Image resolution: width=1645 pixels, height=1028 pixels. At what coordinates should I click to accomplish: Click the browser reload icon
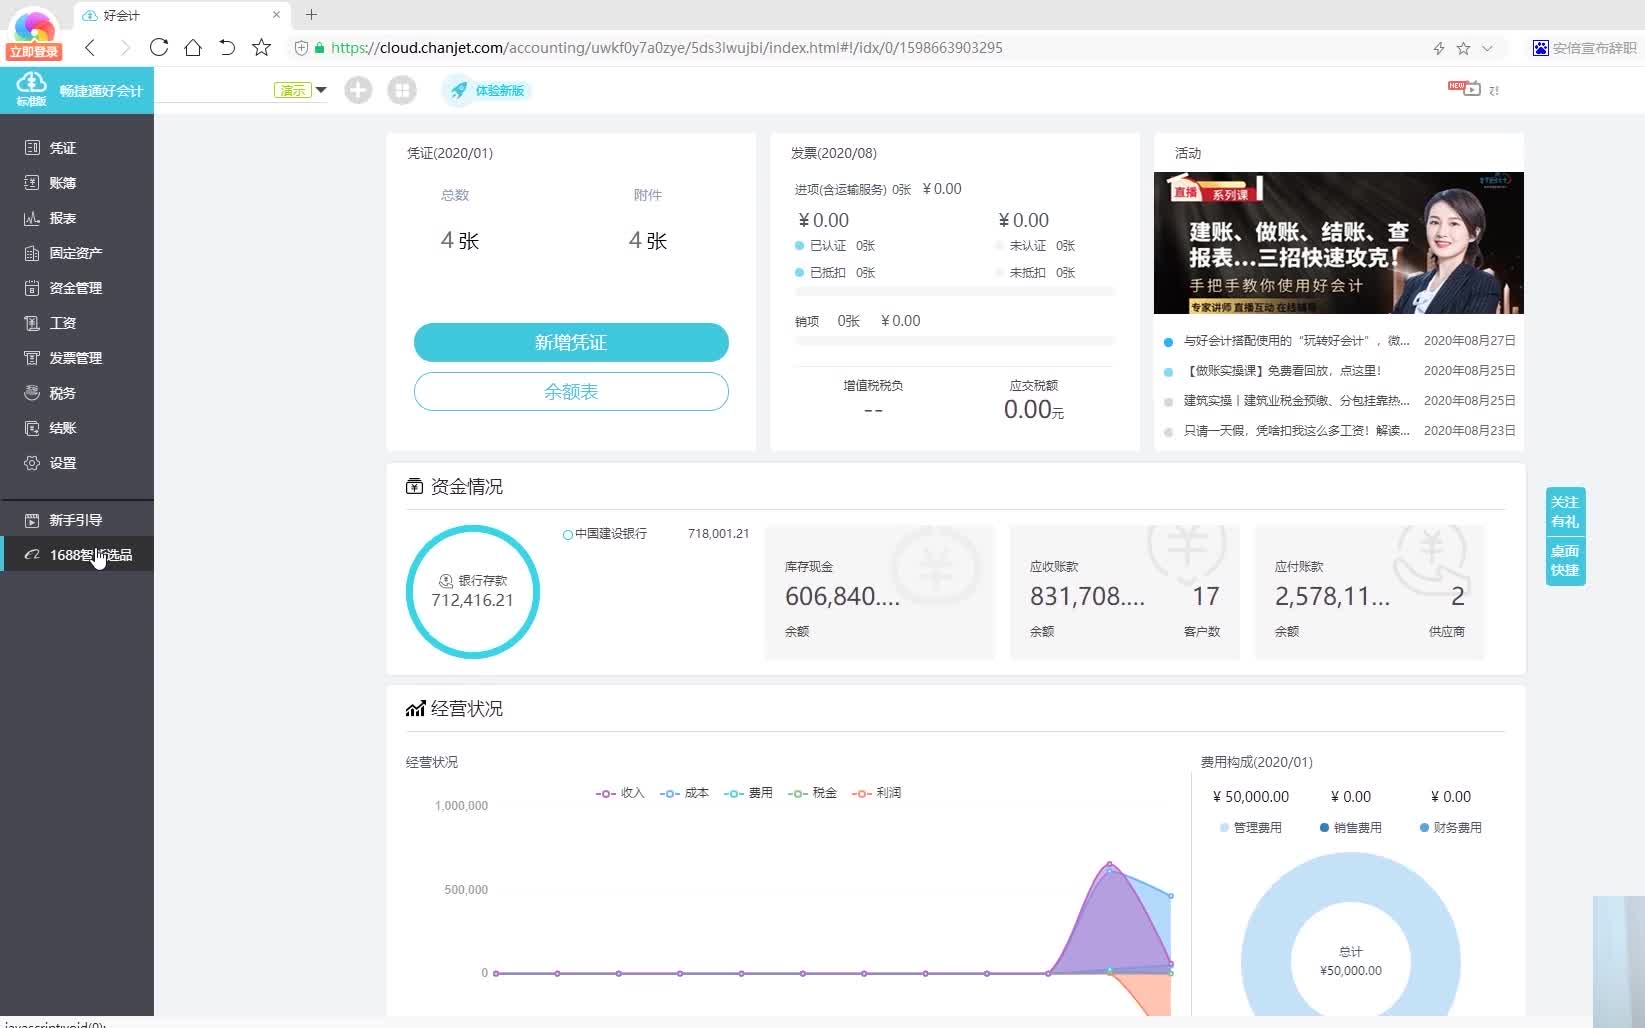click(158, 47)
